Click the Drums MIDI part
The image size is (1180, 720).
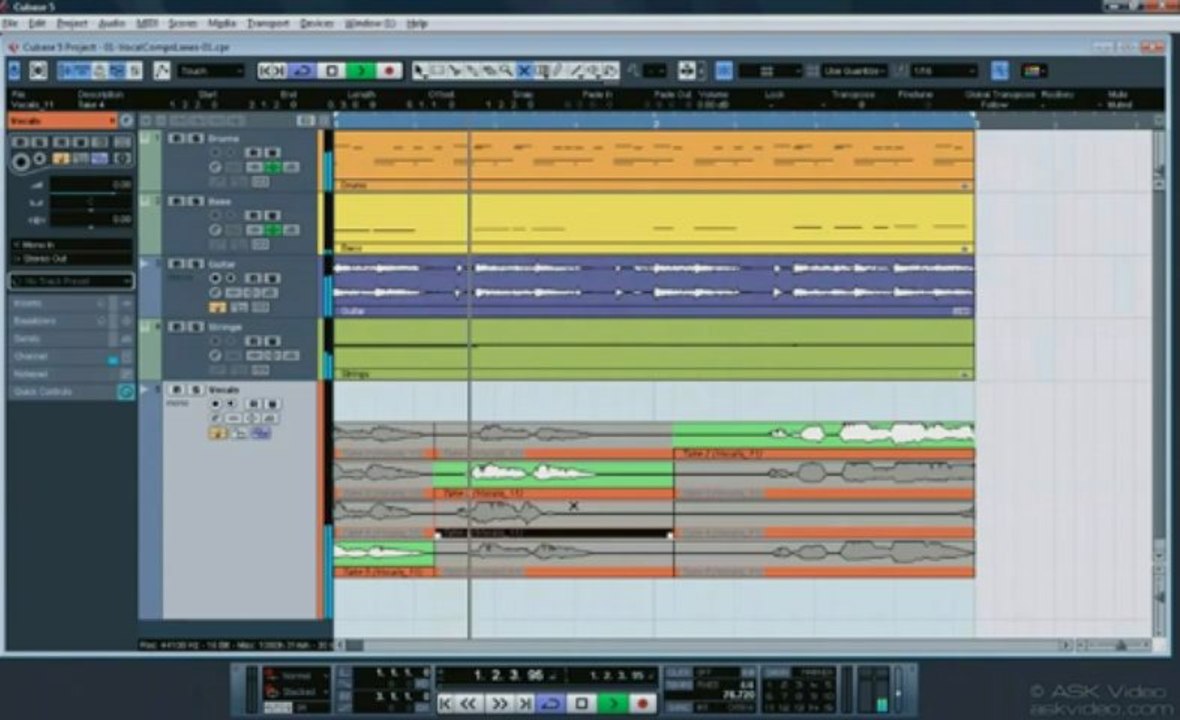653,160
